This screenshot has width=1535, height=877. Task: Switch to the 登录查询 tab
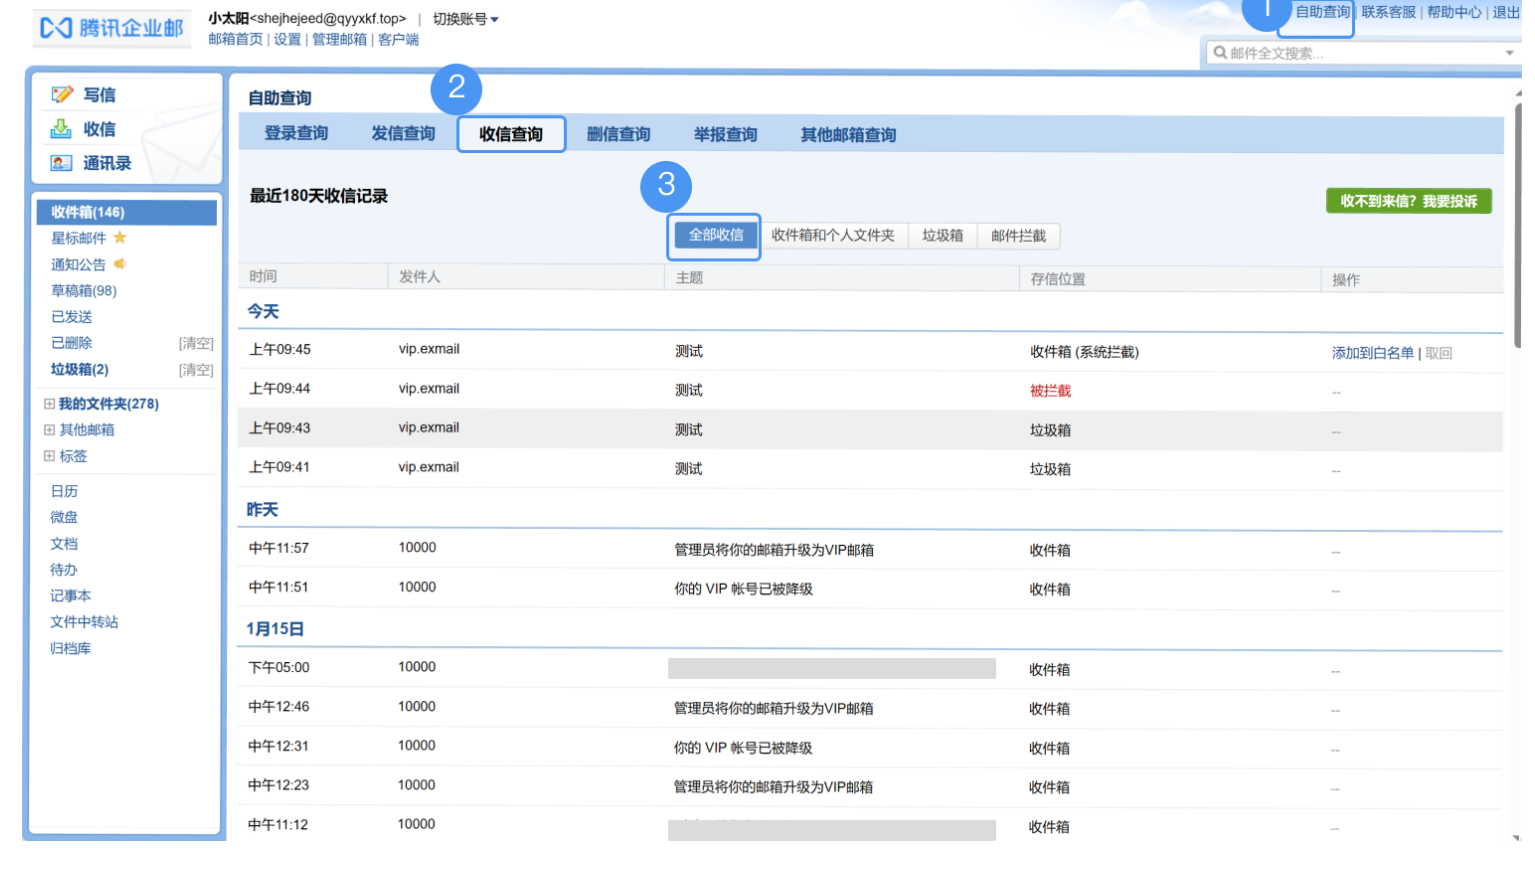tap(297, 134)
